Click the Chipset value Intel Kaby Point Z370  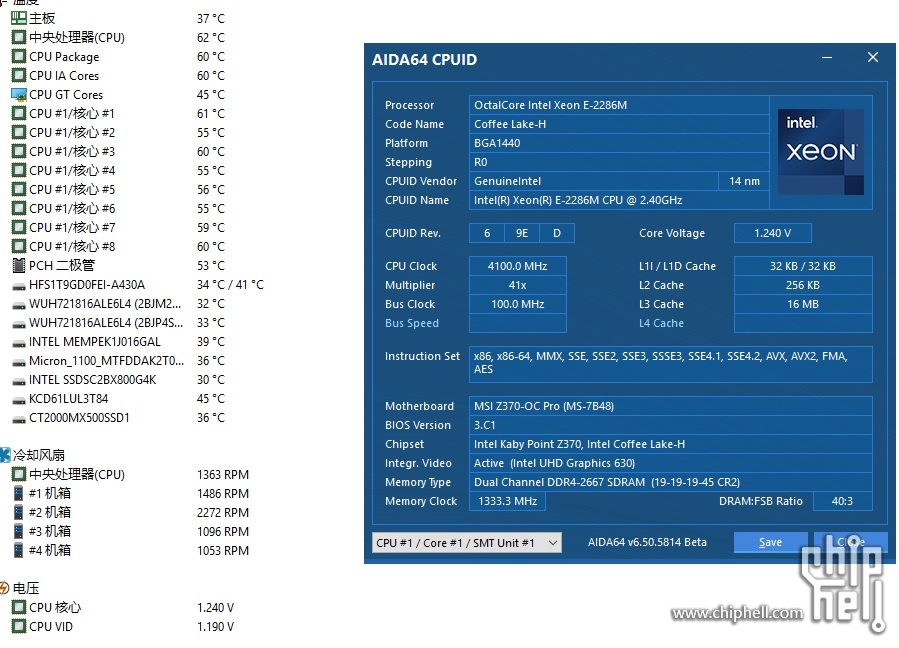click(x=670, y=444)
